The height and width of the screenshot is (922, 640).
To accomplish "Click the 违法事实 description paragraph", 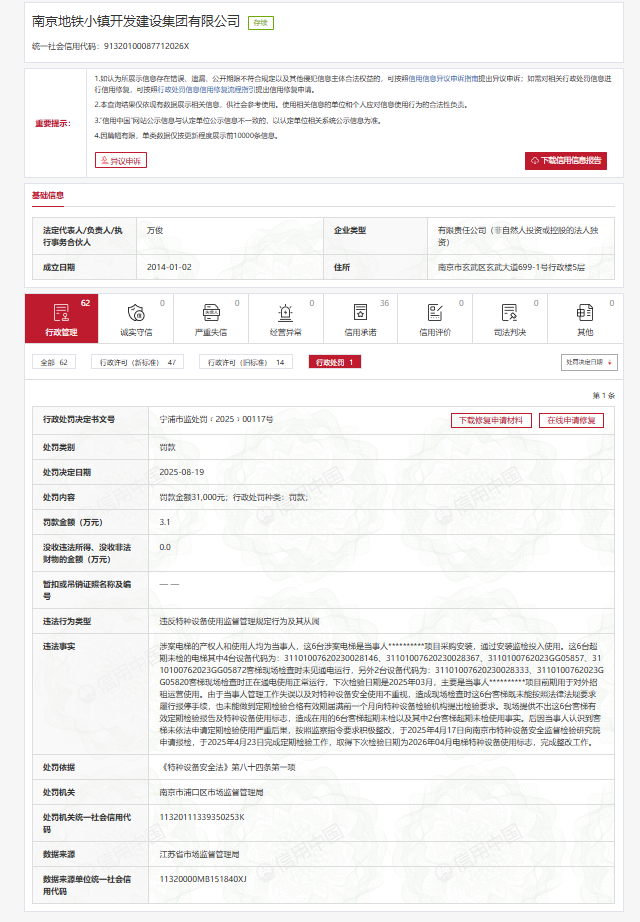I will point(381,694).
